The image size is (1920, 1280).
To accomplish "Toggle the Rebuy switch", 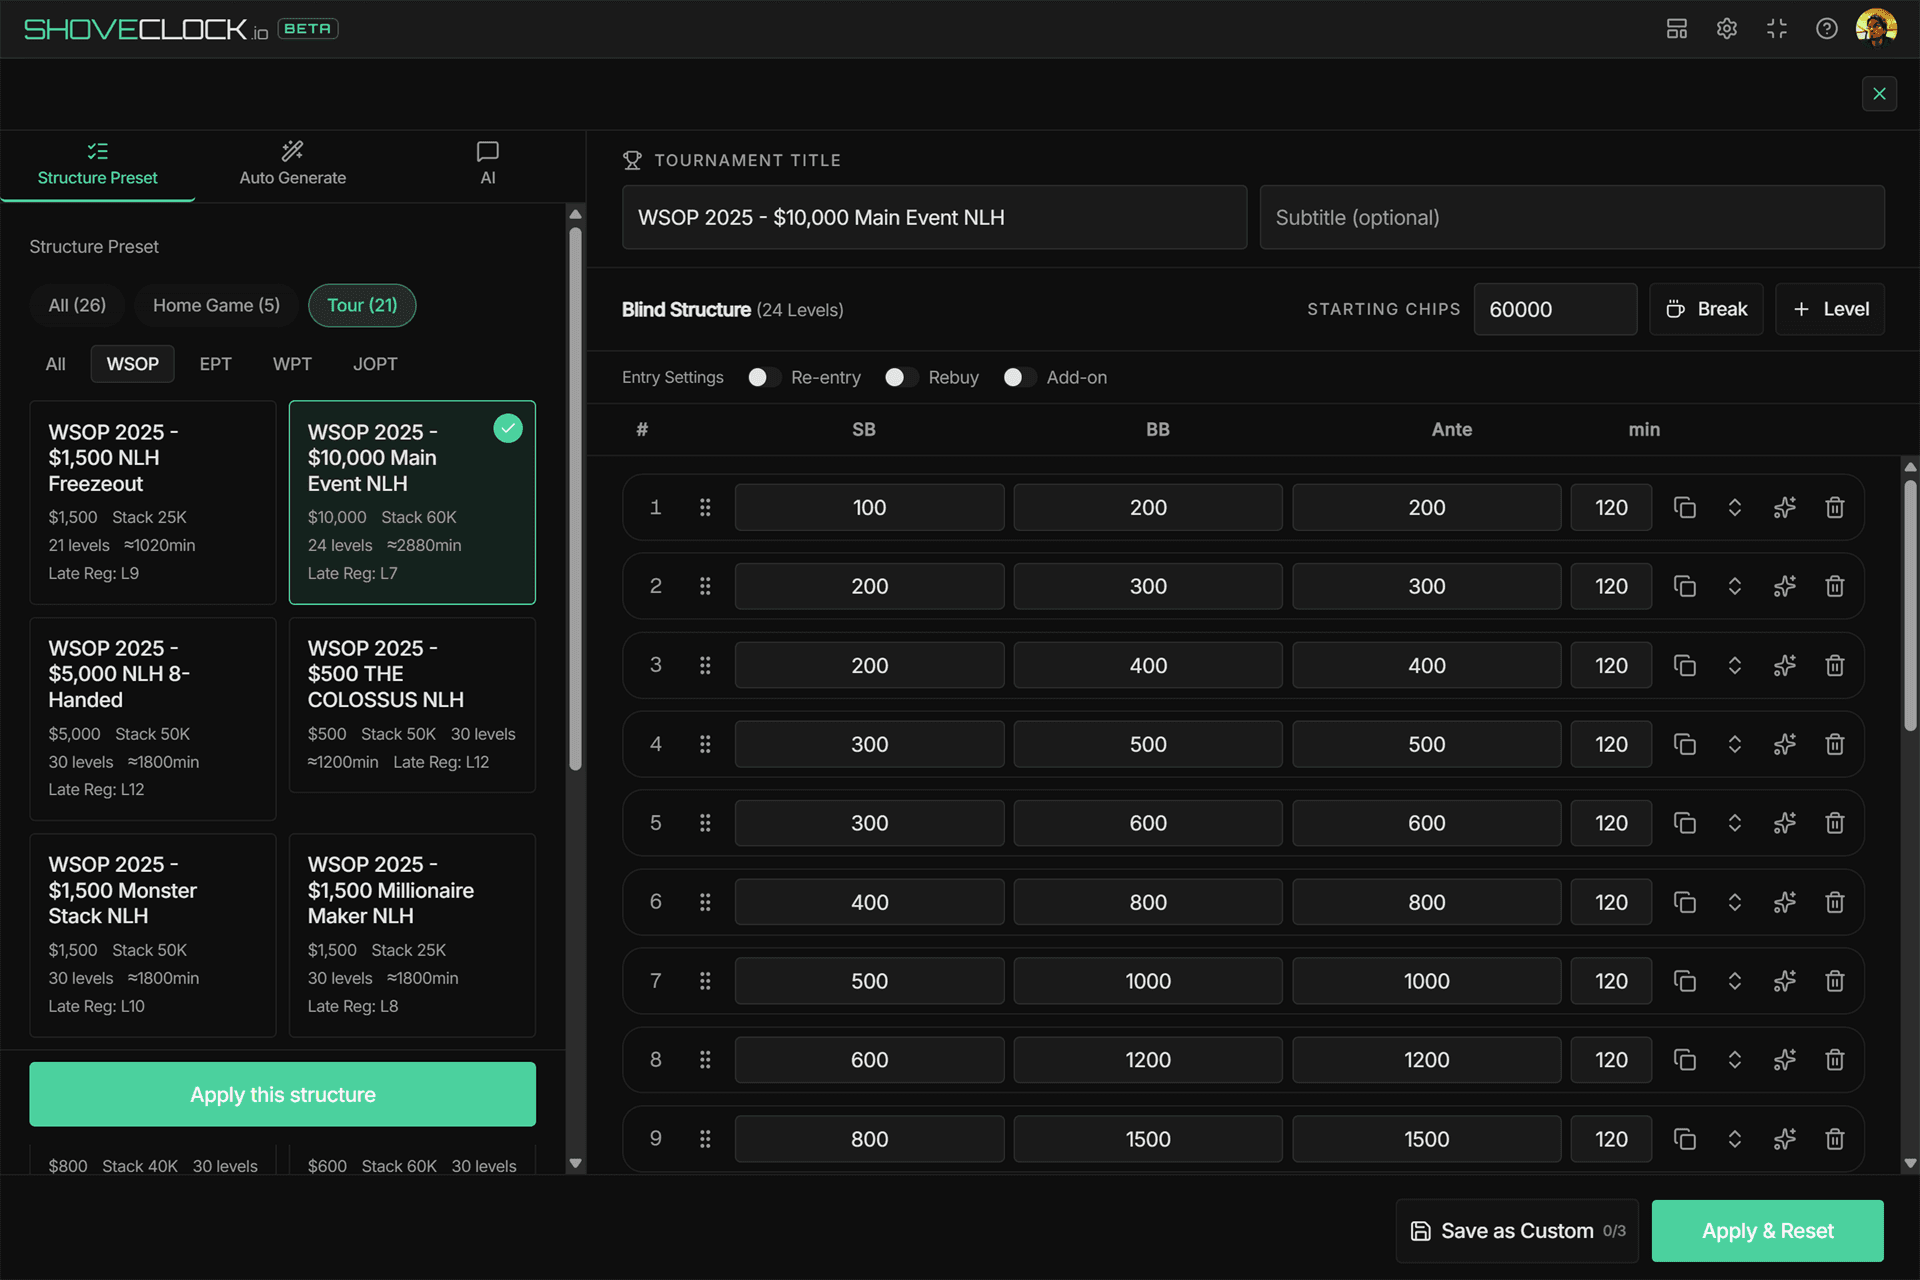I will [x=901, y=377].
